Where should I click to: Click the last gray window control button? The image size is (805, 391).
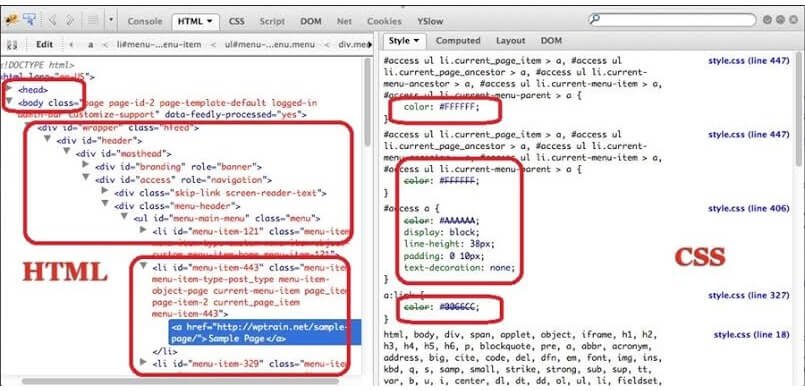coord(792,20)
